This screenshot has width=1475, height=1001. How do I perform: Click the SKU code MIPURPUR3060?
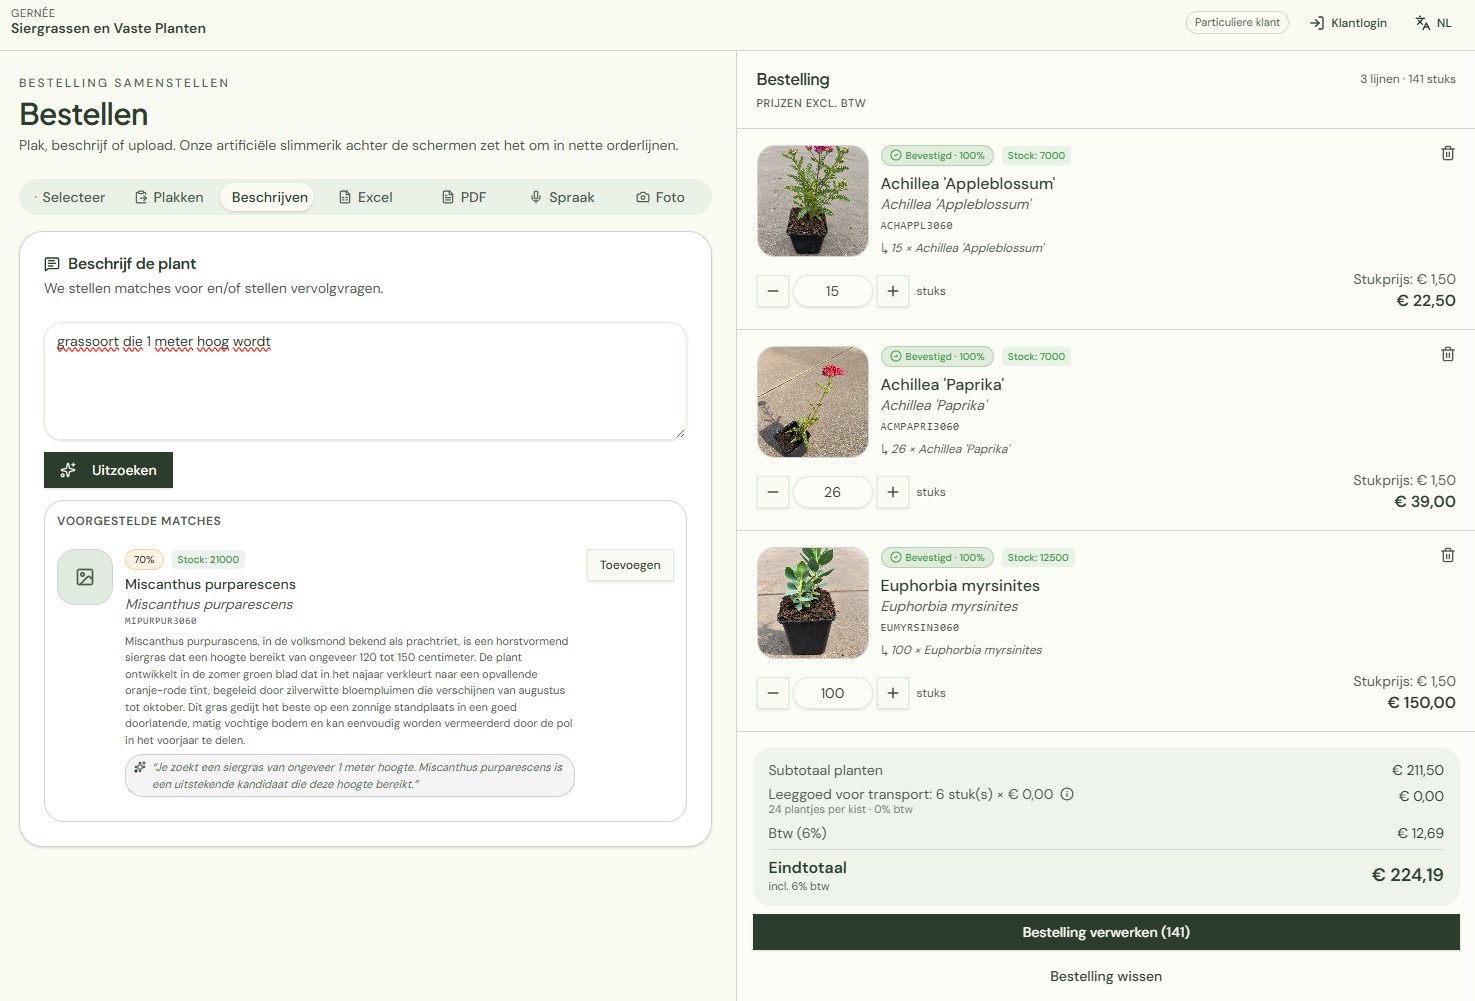pyautogui.click(x=160, y=621)
